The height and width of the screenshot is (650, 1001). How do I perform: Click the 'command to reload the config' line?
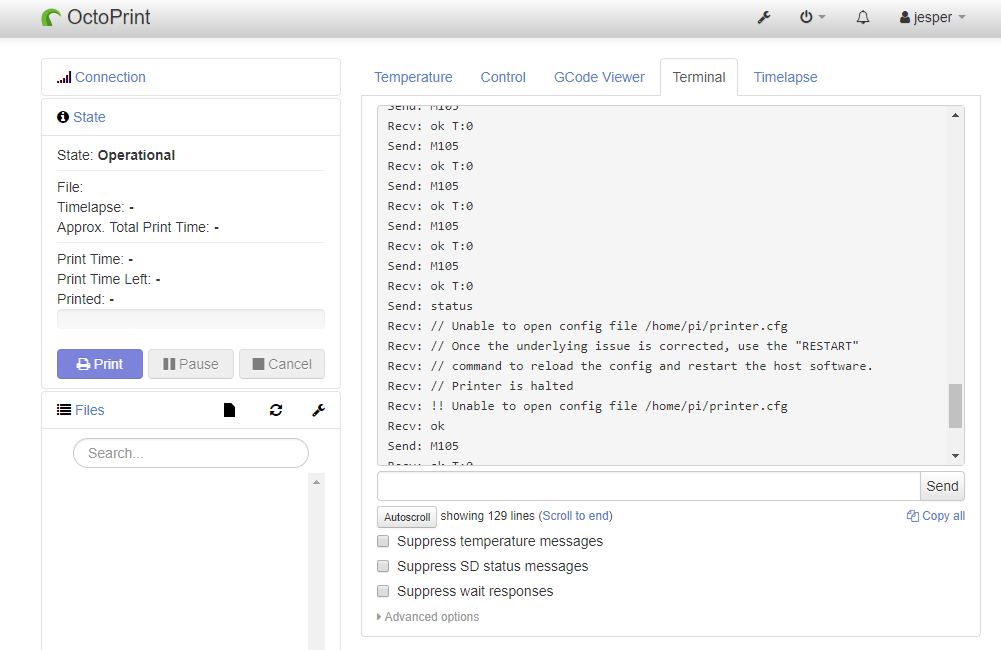pyautogui.click(x=629, y=366)
